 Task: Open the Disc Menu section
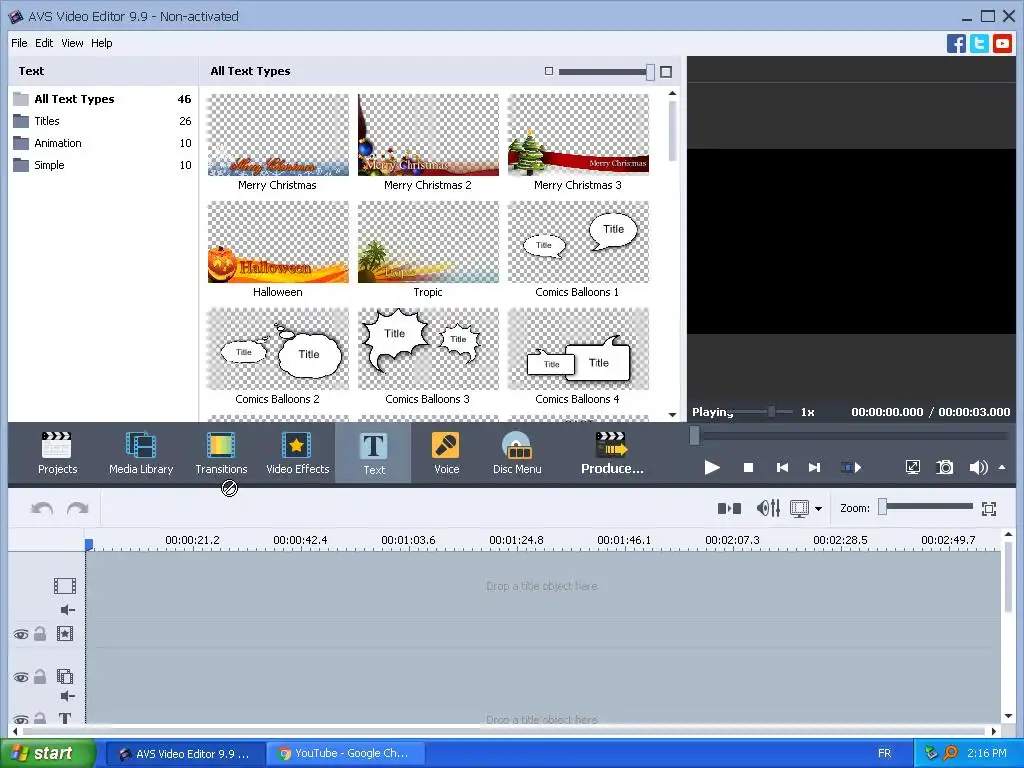pos(517,453)
